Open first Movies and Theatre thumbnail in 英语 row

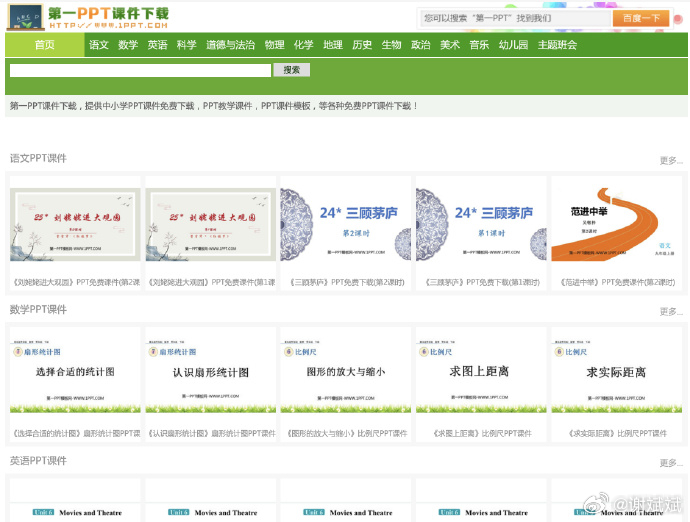click(75, 506)
